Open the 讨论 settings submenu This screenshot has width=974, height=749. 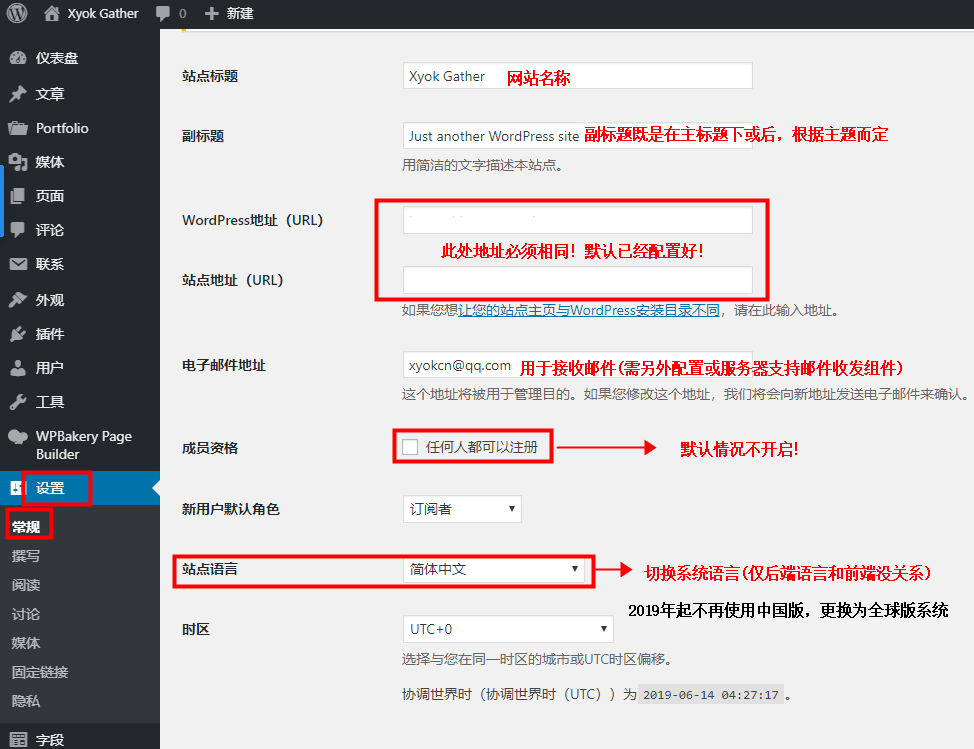click(x=26, y=614)
